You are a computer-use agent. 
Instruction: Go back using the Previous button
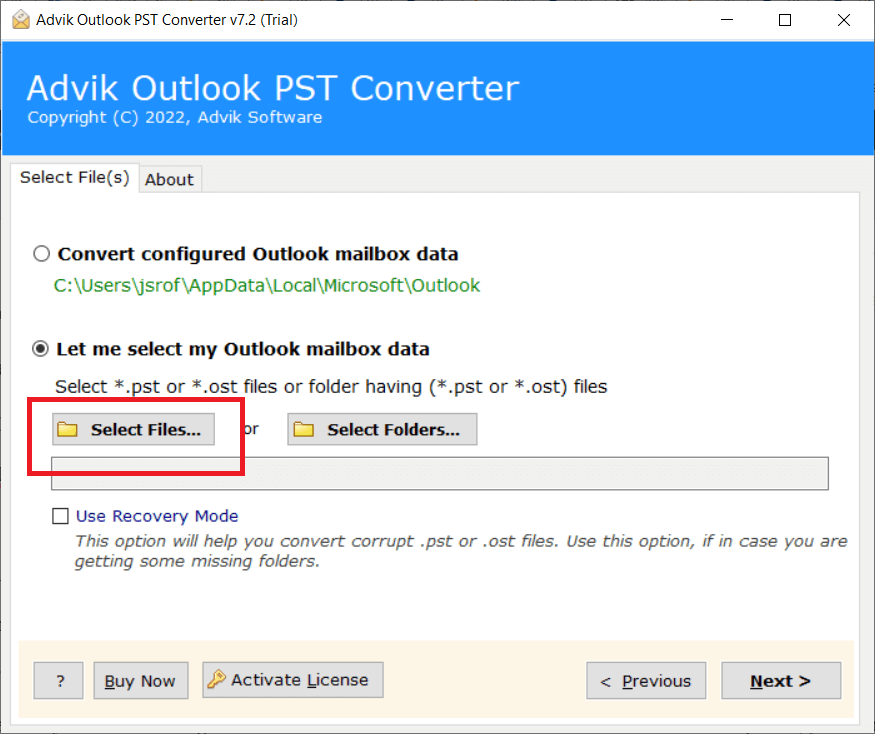pos(645,681)
